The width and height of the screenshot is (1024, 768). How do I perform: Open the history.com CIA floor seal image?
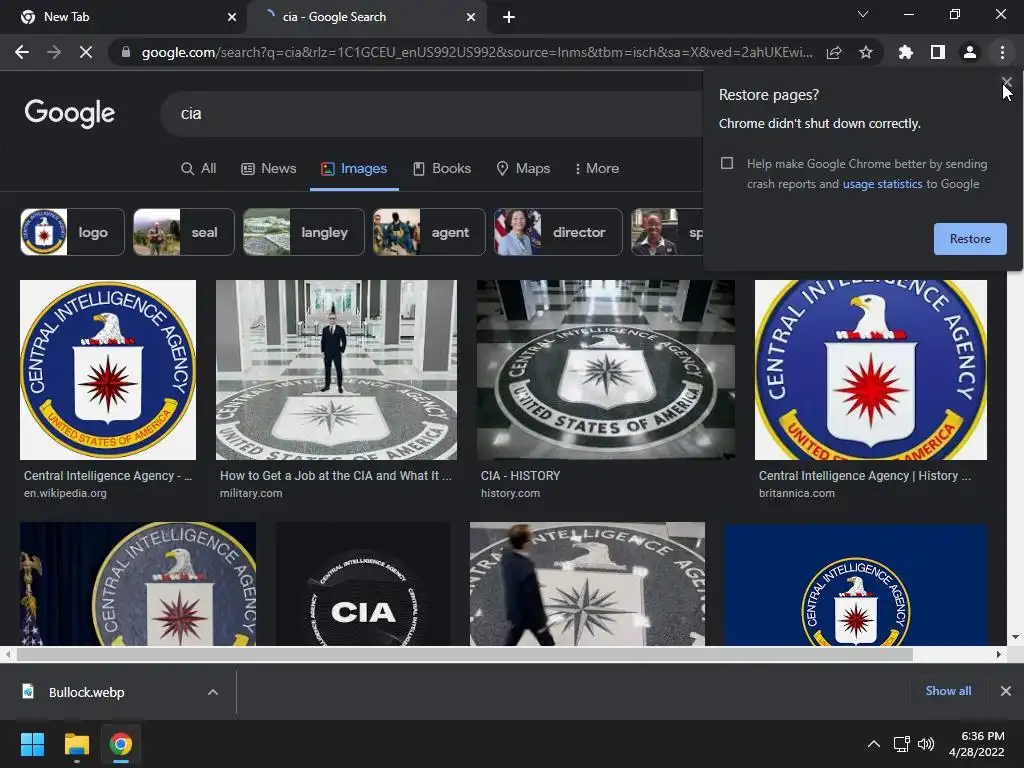tap(605, 370)
